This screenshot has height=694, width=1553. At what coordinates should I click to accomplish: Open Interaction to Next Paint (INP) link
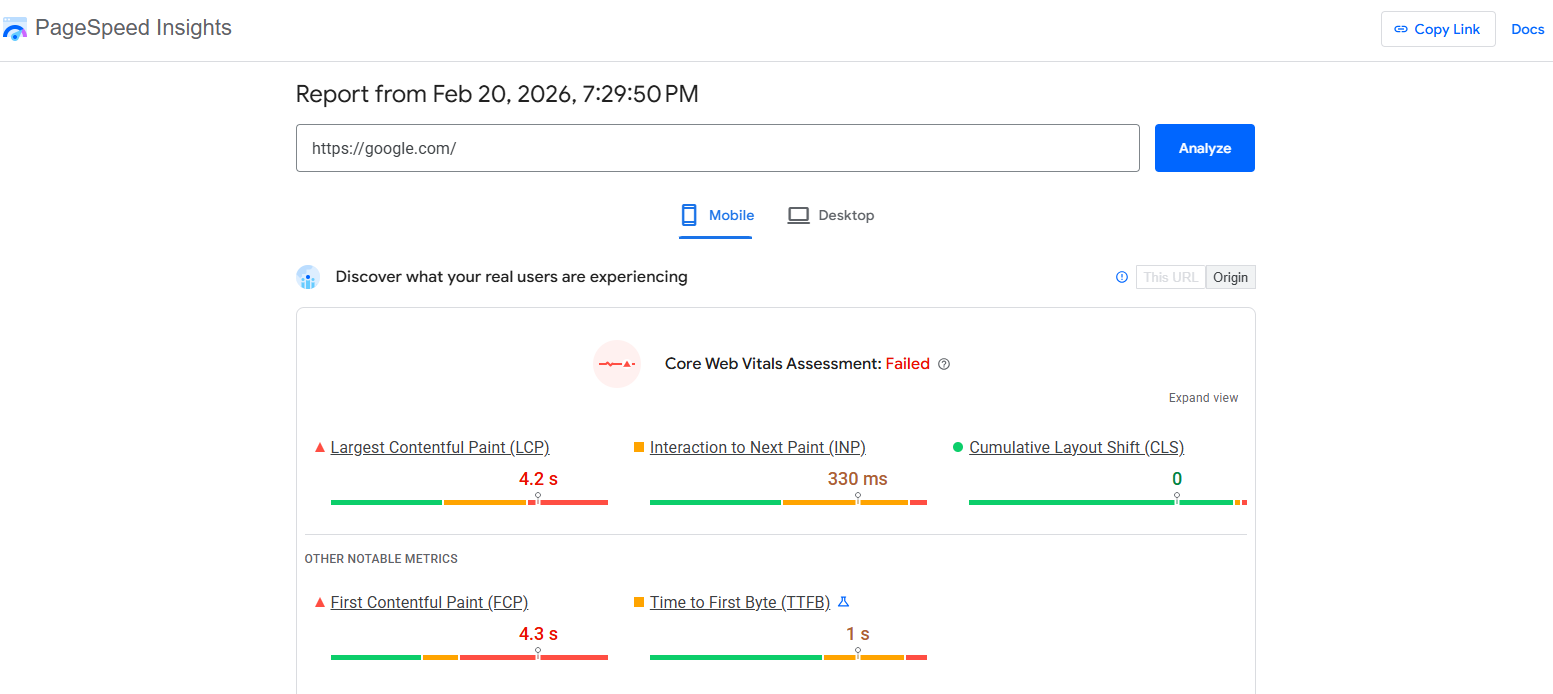pos(757,447)
